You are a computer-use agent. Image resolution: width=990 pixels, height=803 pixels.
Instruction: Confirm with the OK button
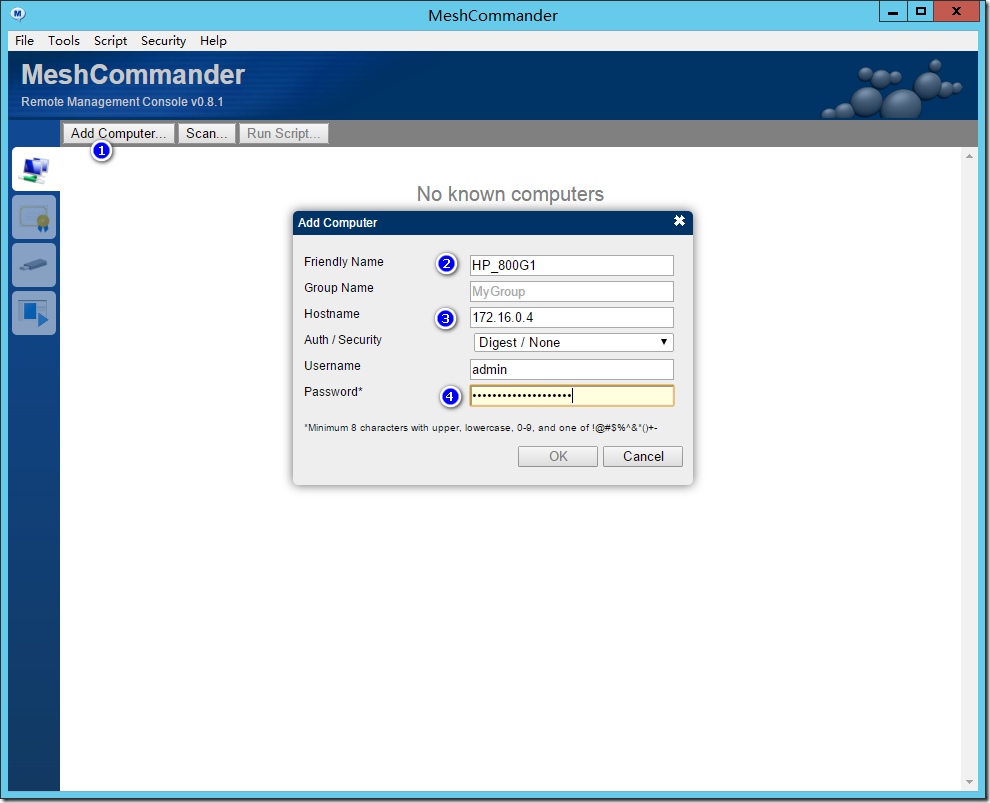click(x=557, y=456)
